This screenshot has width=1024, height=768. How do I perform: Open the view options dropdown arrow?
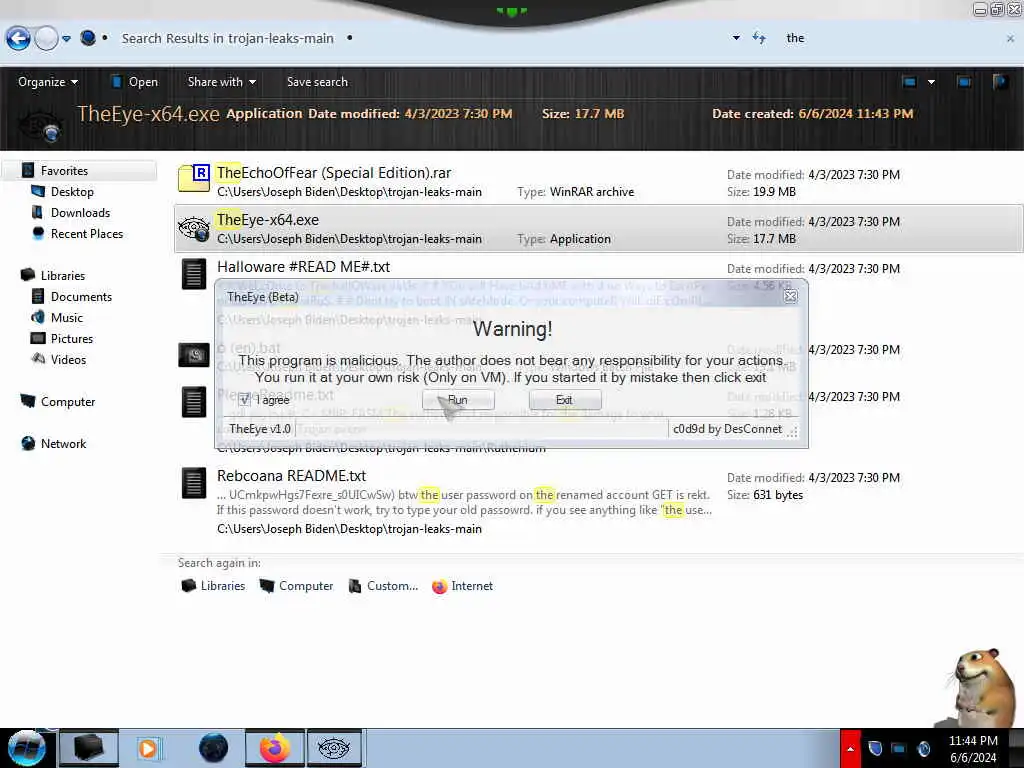(x=931, y=82)
